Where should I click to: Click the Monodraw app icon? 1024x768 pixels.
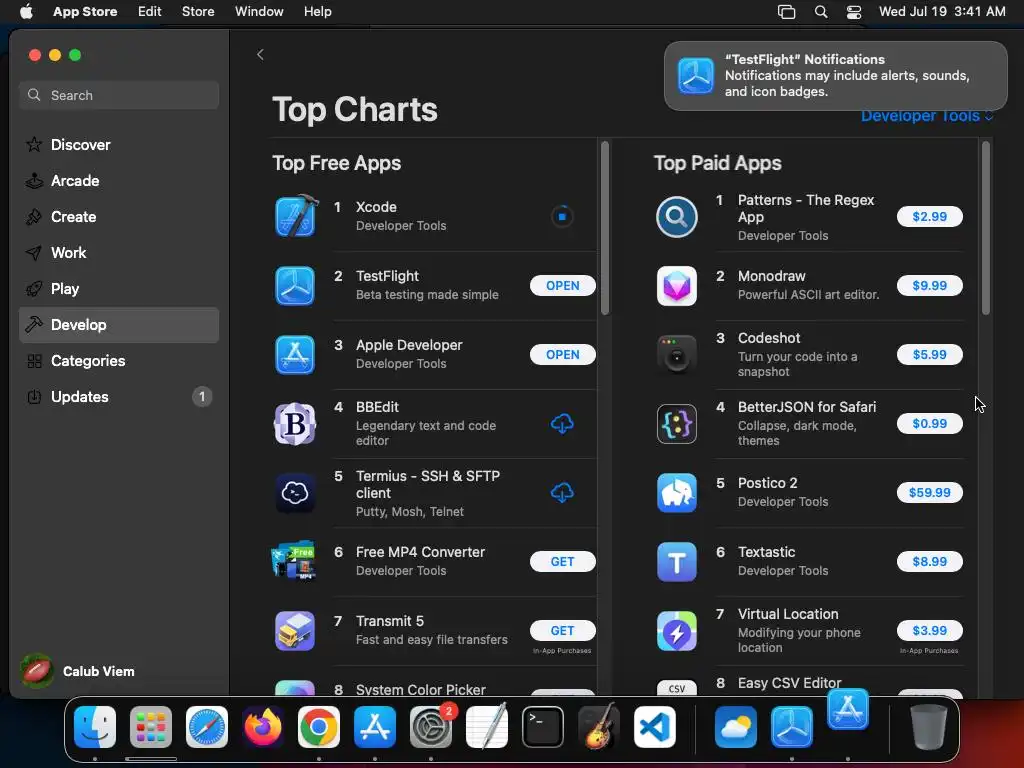tap(677, 286)
